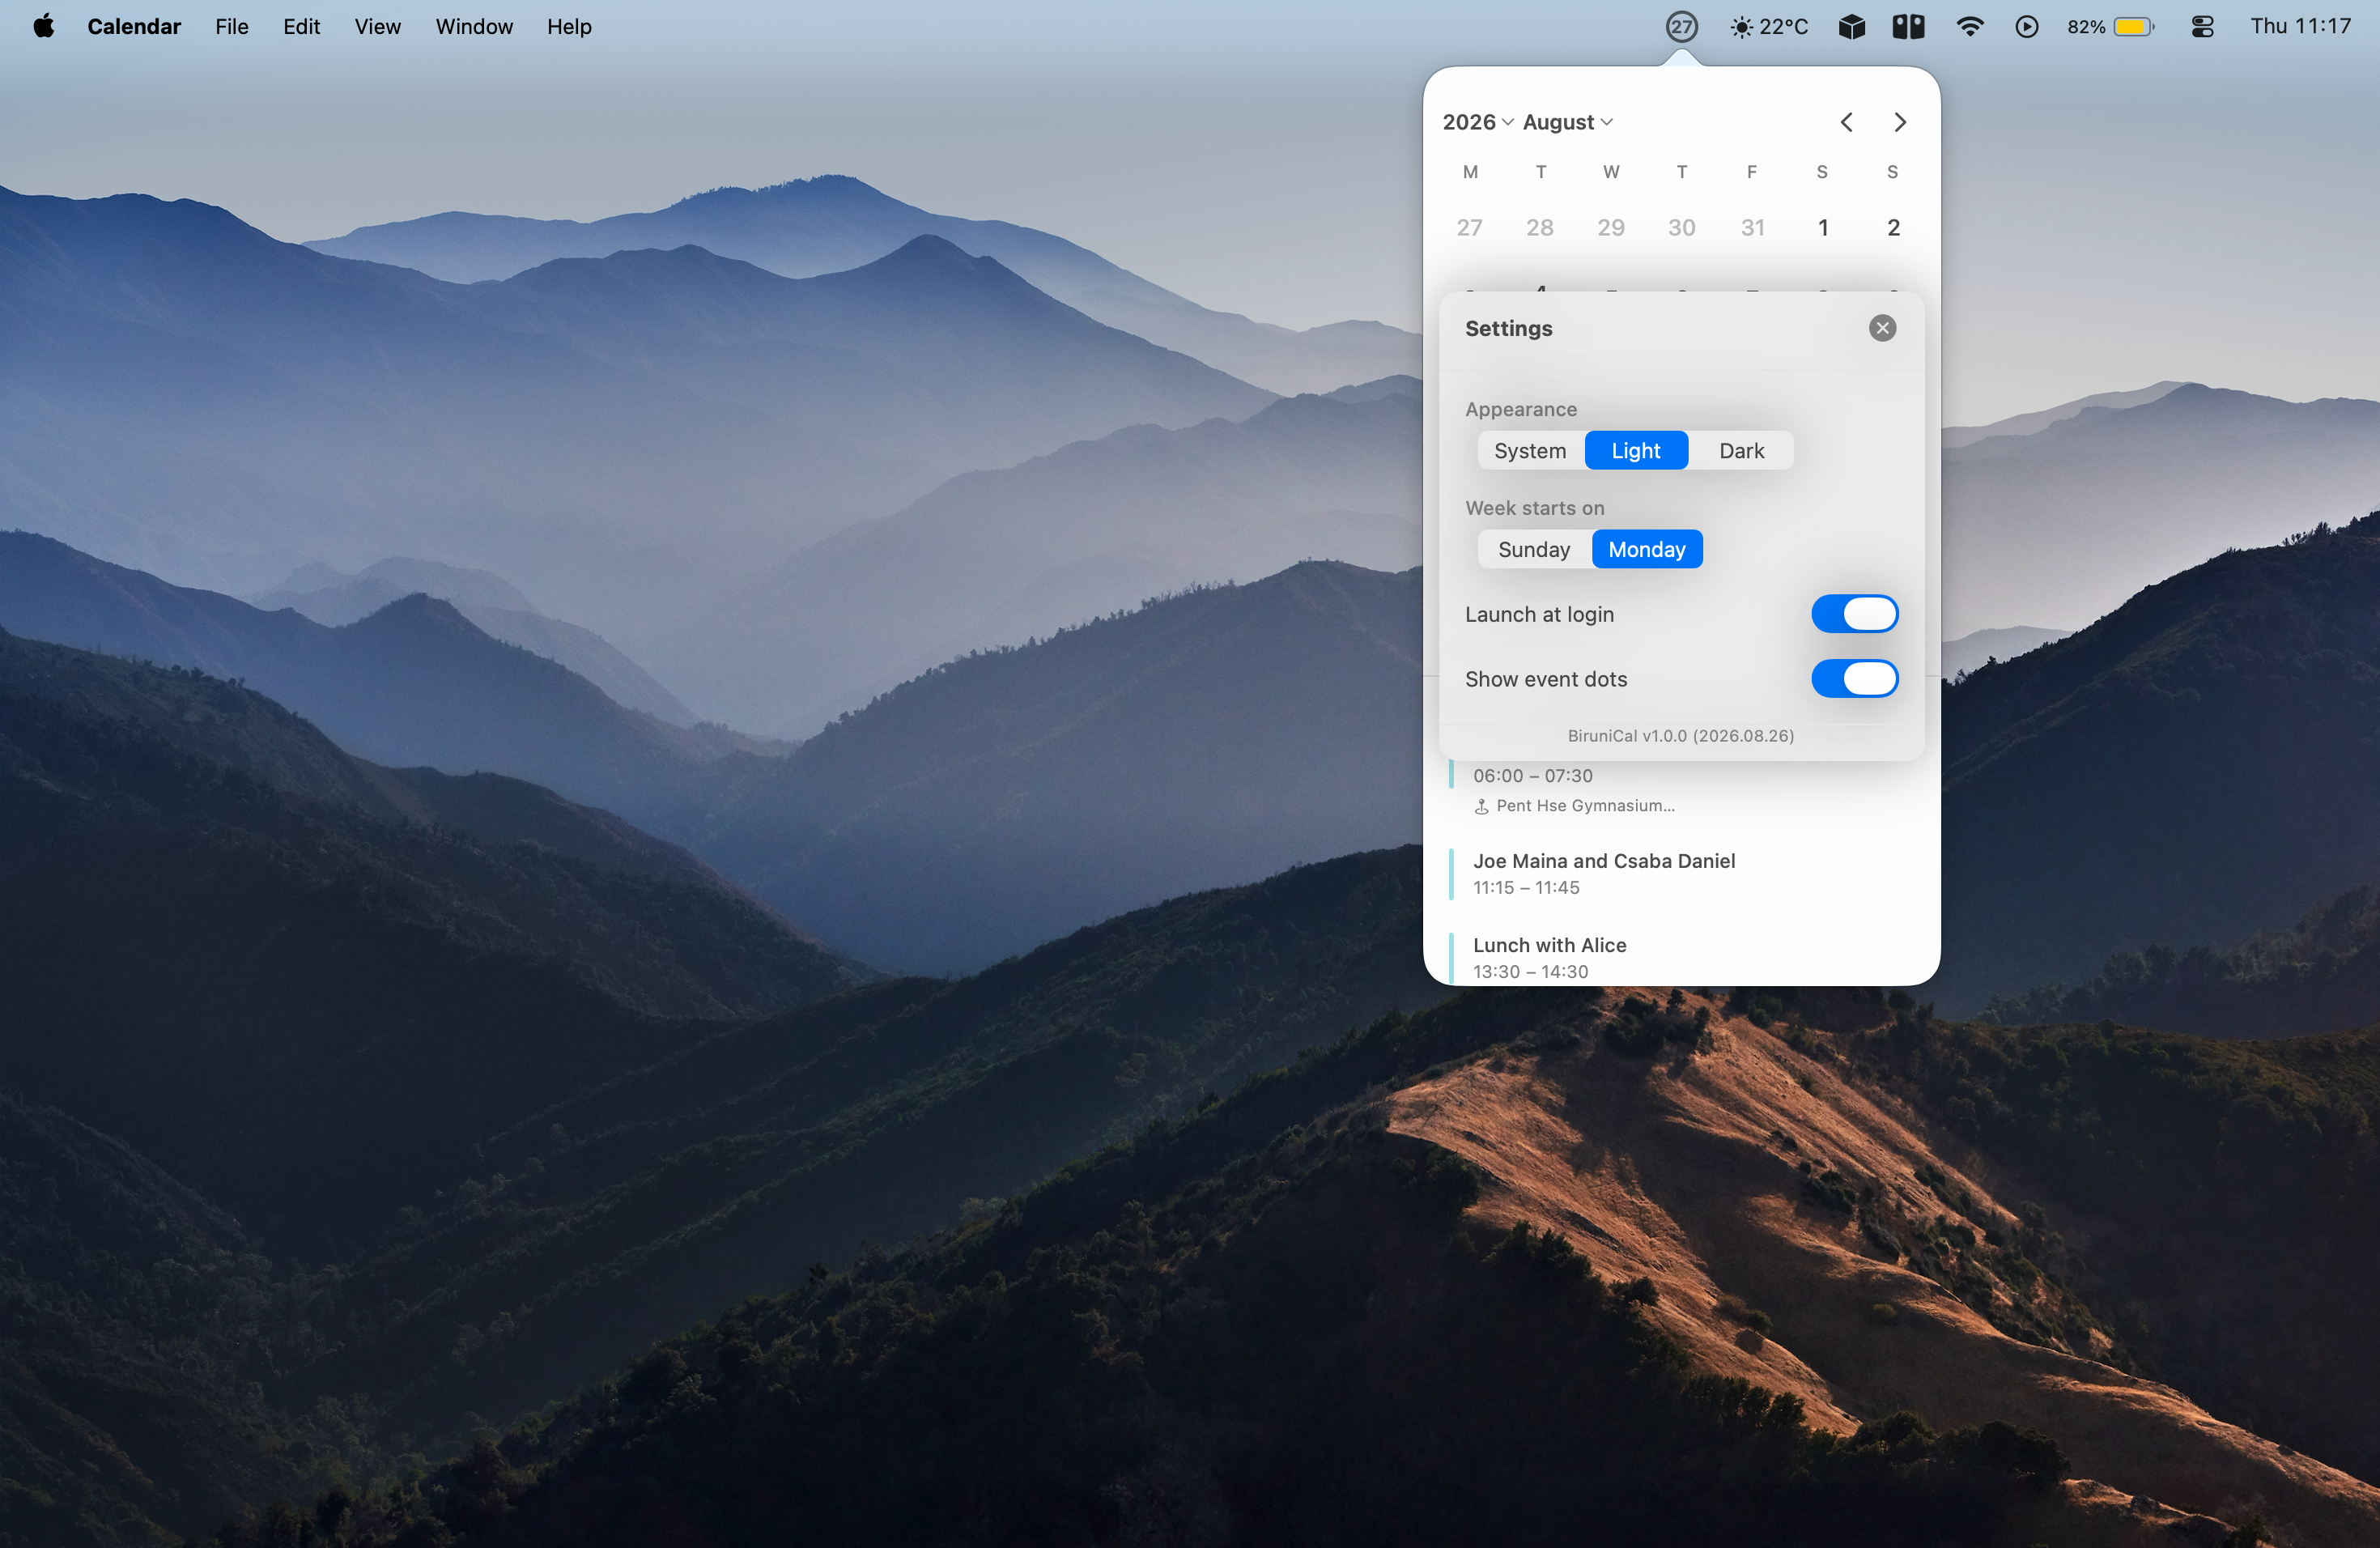The height and width of the screenshot is (1548, 2380).
Task: Select July 29 in the calendar grid
Action: [1611, 228]
